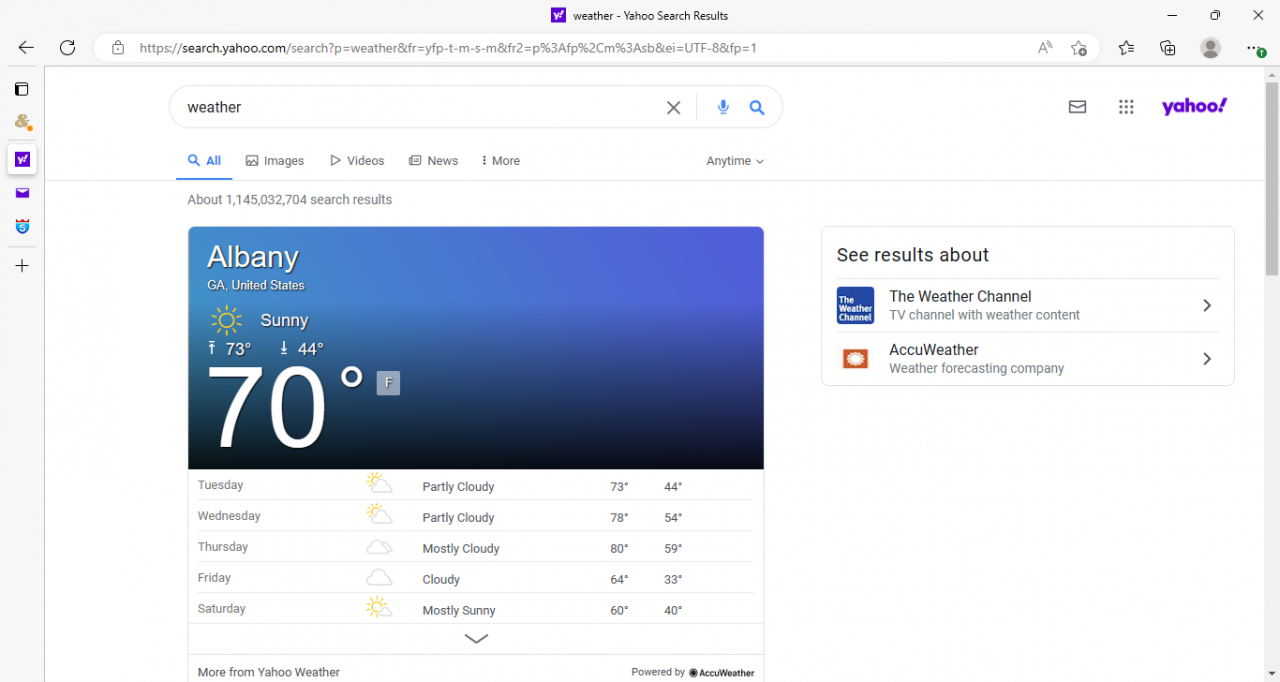Viewport: 1280px width, 682px height.
Task: Reload the page with the refresh icon
Action: [67, 47]
